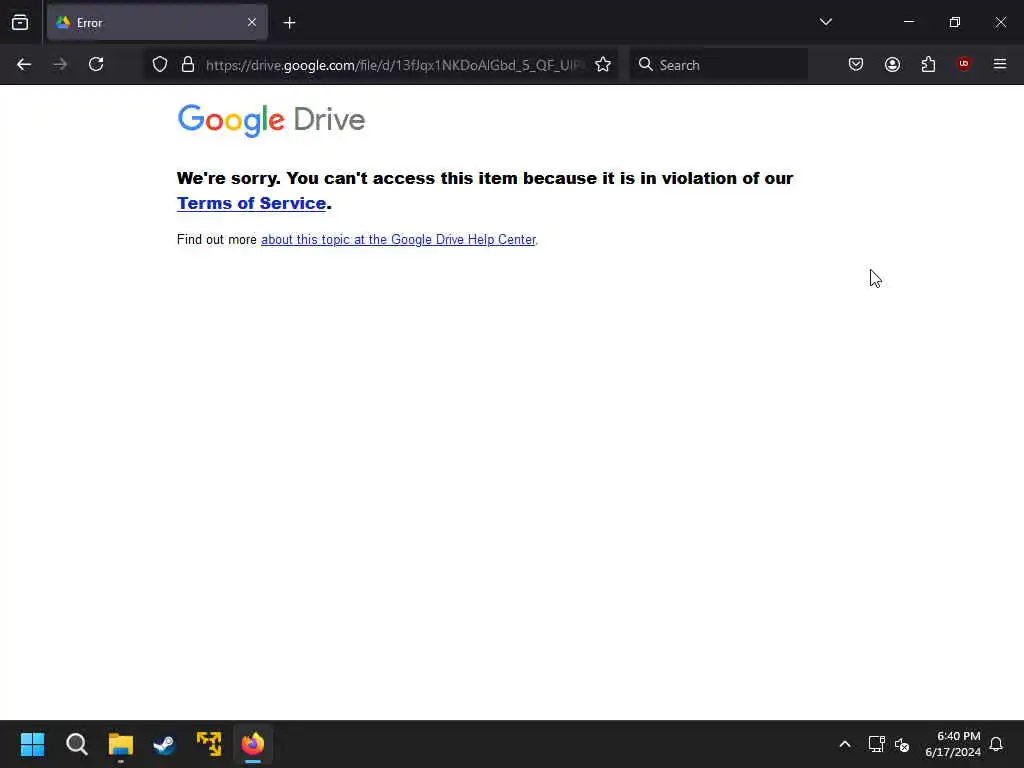Image resolution: width=1024 pixels, height=768 pixels.
Task: Open a new tab with the plus button
Action: [289, 23]
